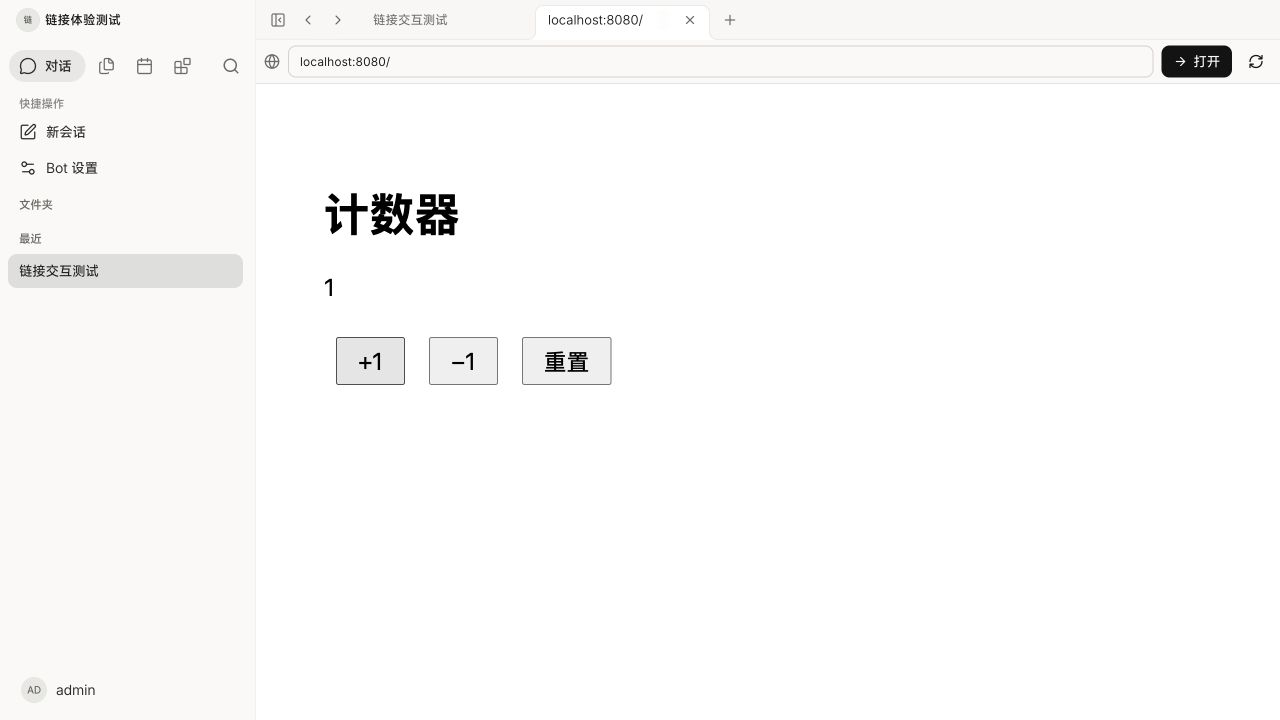Click the globe icon beside address bar
Viewport: 1280px width, 720px height.
point(272,62)
